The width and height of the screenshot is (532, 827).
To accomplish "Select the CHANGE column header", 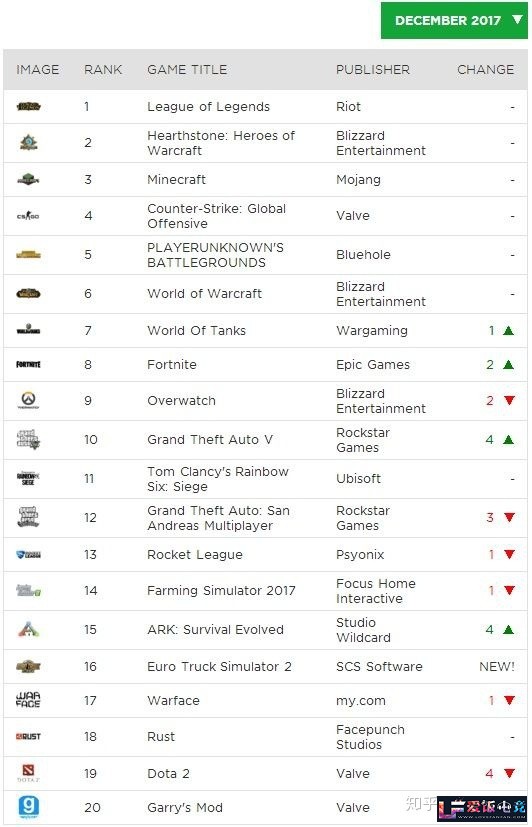I will tap(485, 70).
